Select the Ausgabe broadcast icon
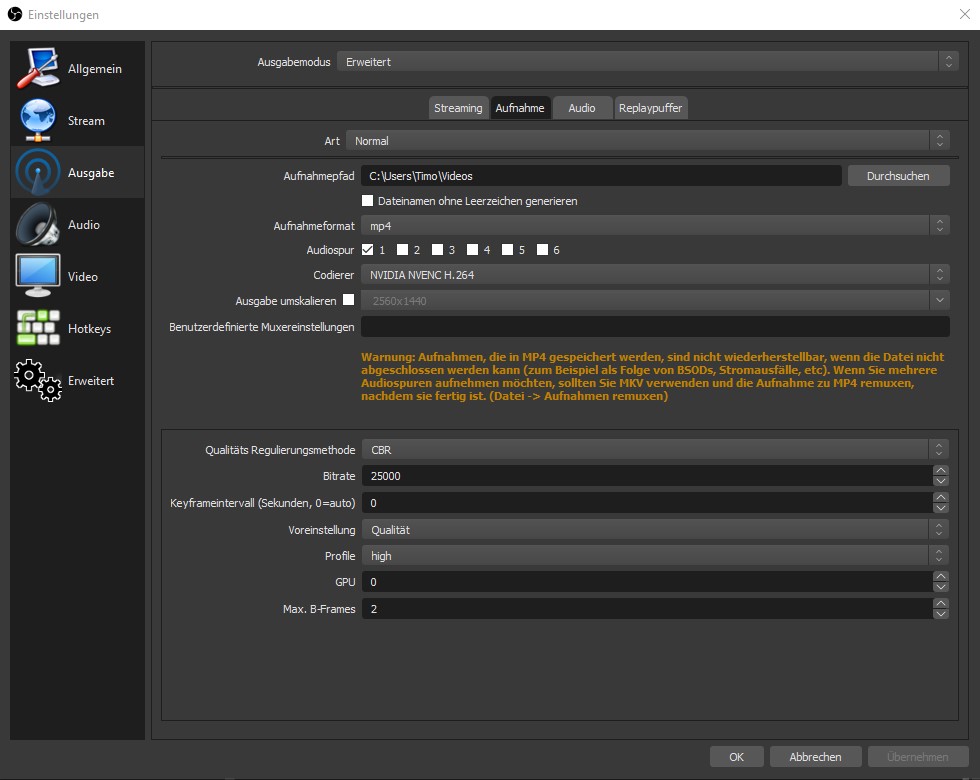Image resolution: width=980 pixels, height=780 pixels. (x=38, y=172)
